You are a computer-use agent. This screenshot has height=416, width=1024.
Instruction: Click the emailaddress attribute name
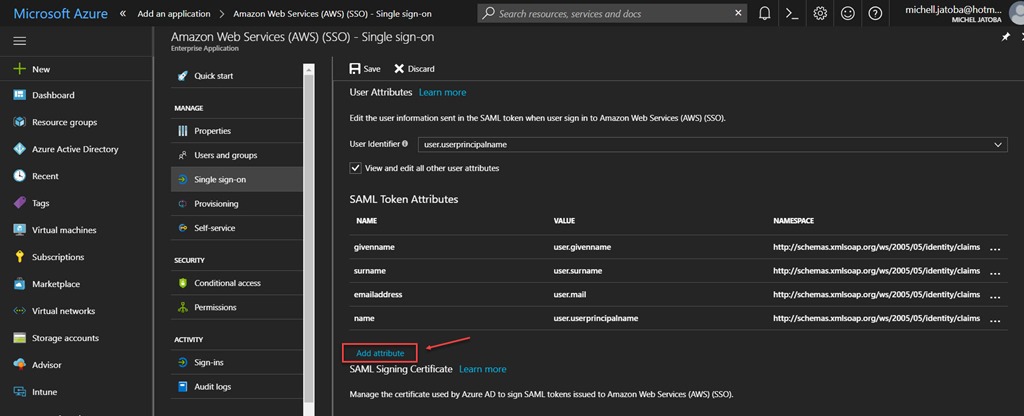(378, 295)
